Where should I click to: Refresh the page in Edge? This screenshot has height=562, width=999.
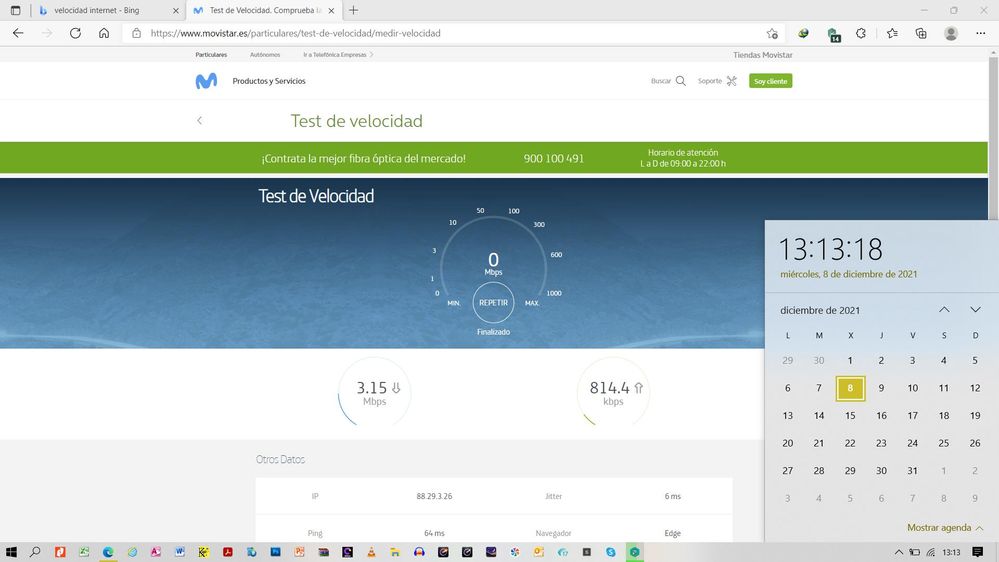(x=75, y=33)
